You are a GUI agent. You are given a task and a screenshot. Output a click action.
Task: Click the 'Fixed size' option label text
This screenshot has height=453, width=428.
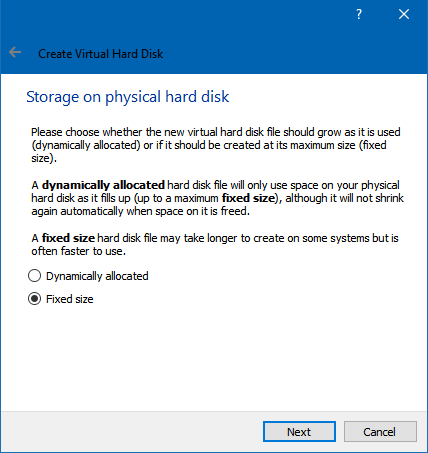(70, 299)
